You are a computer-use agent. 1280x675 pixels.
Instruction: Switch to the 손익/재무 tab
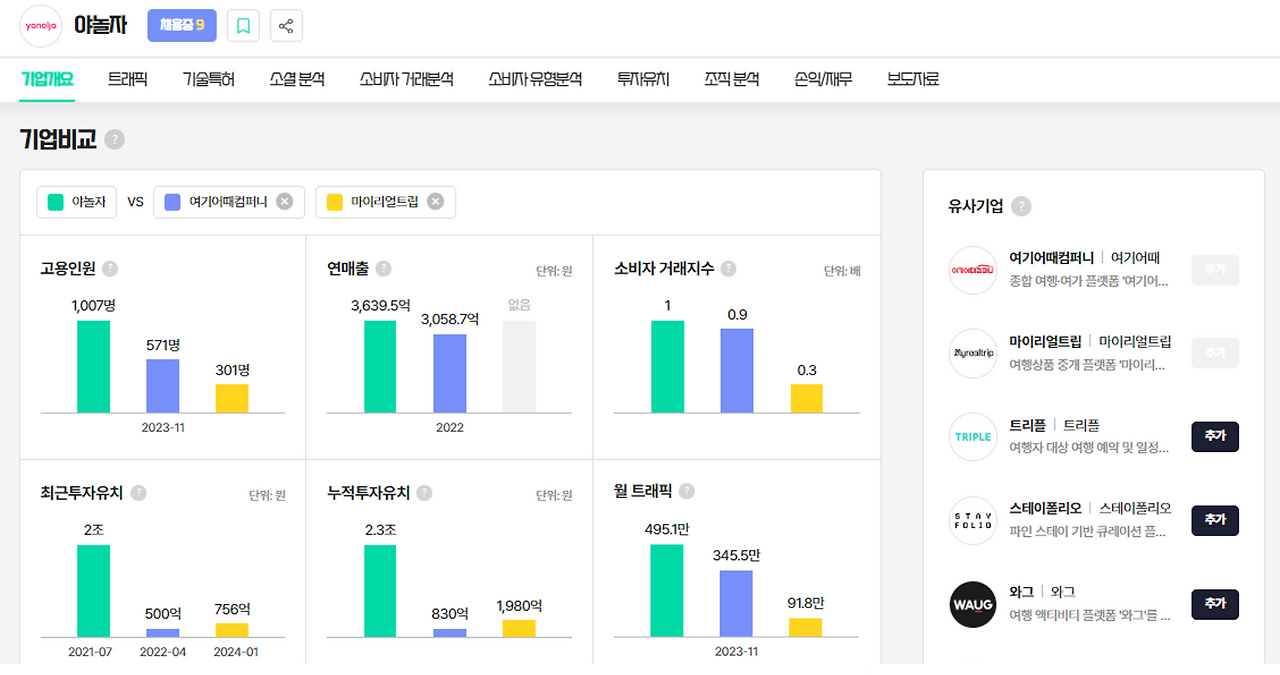pyautogui.click(x=822, y=78)
